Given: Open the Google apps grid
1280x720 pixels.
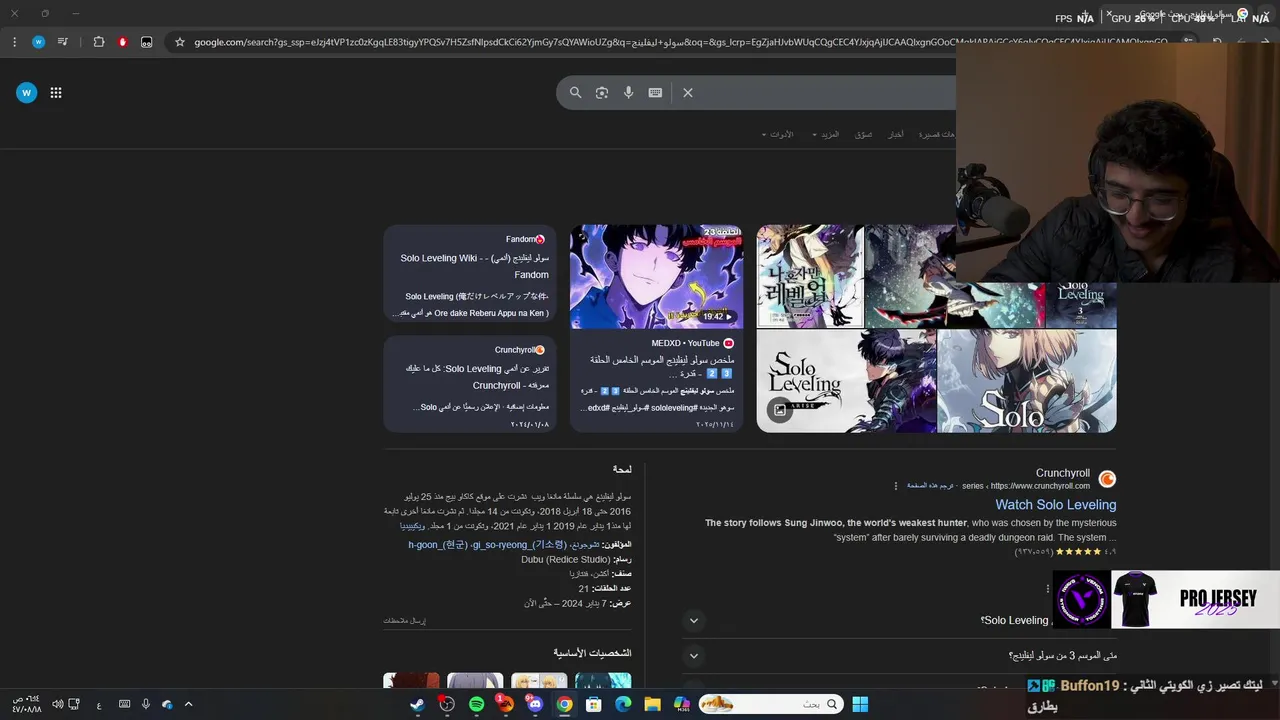Looking at the screenshot, I should (x=56, y=93).
